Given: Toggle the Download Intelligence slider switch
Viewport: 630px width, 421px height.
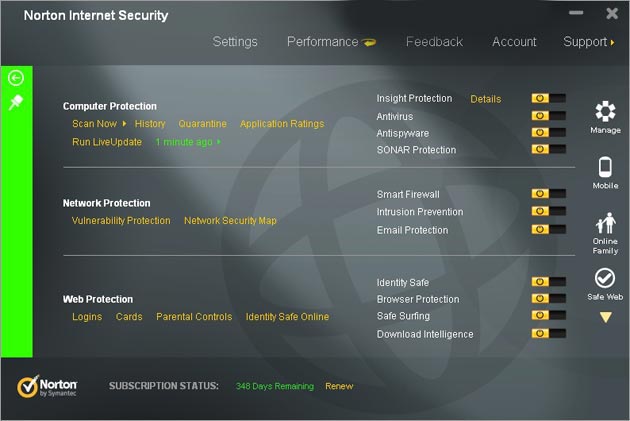Looking at the screenshot, I should point(548,333).
